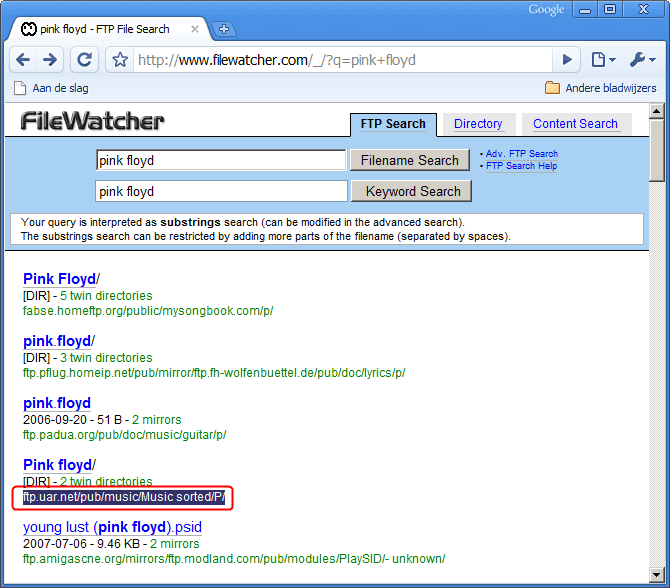
Task: Open the Pink Floyd/ directory result
Action: tap(61, 279)
